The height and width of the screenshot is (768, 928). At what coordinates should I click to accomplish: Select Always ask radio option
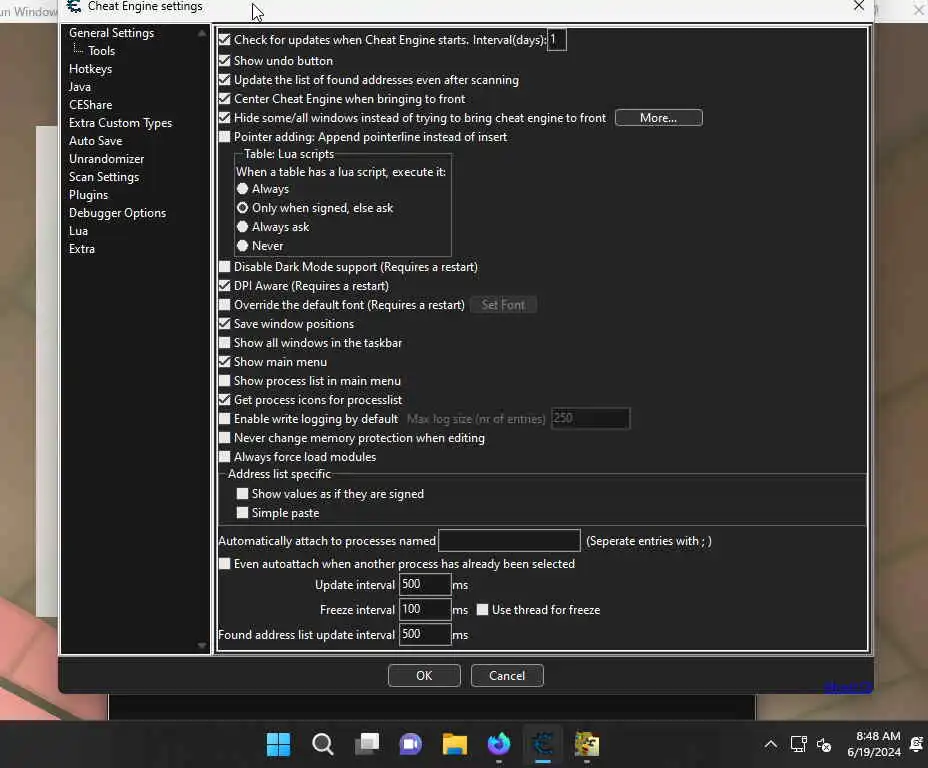242,227
